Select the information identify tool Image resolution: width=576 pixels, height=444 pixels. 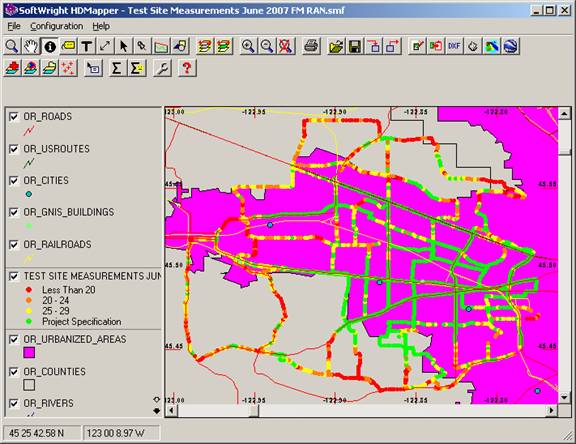50,46
